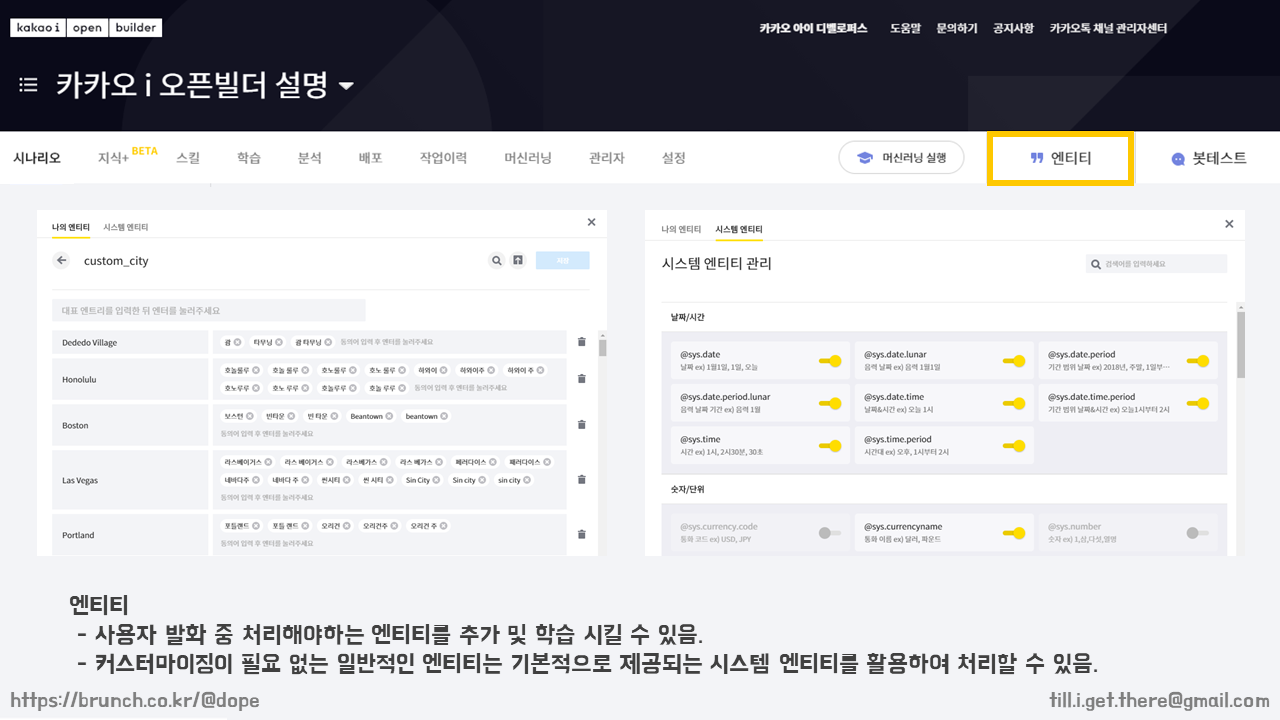Click the kakao i open builder logo
The height and width of the screenshot is (720, 1280).
pos(86,28)
